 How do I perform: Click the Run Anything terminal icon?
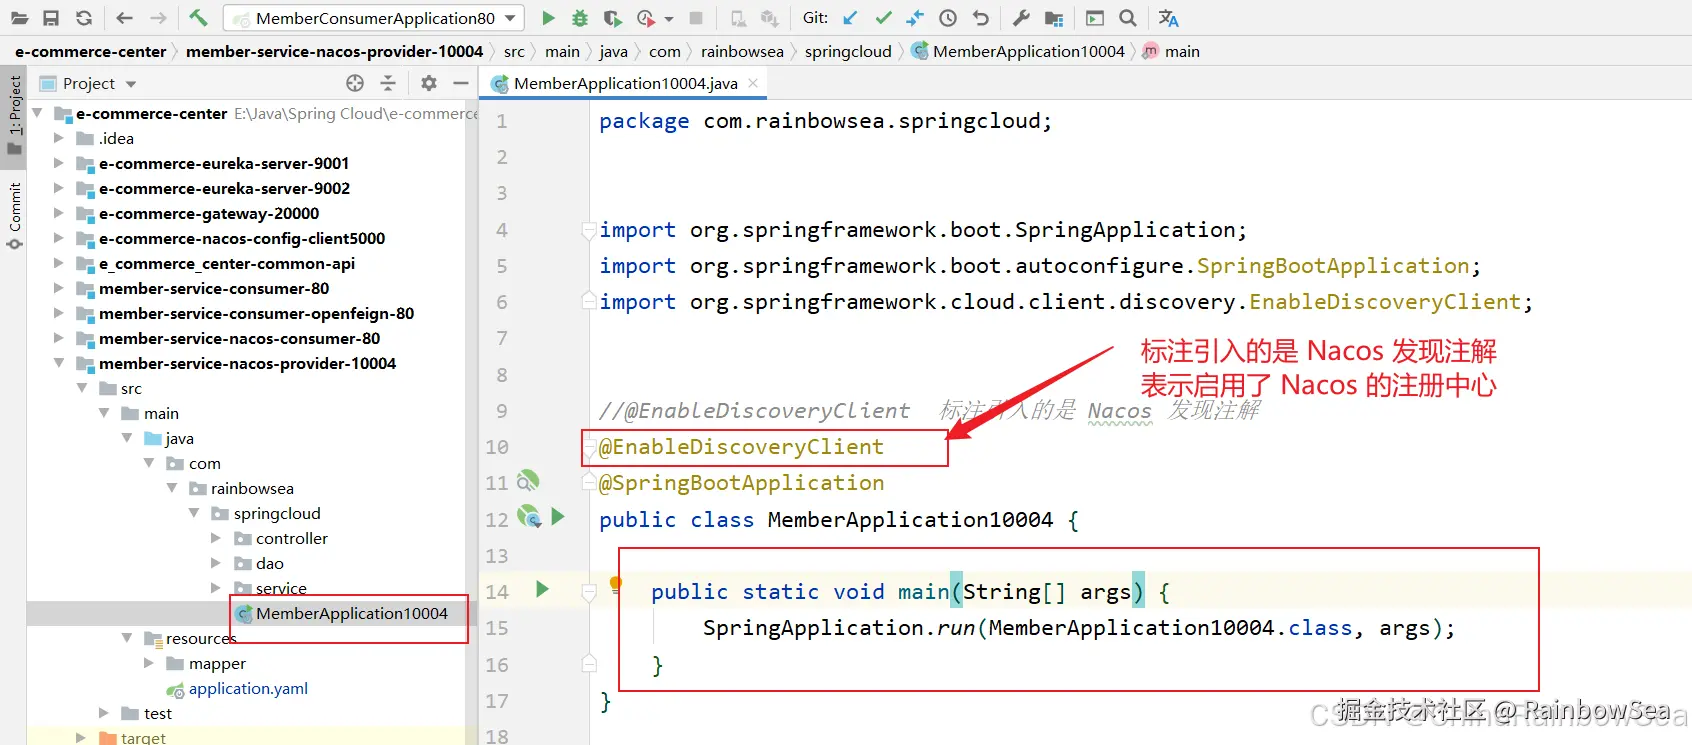(x=1095, y=18)
